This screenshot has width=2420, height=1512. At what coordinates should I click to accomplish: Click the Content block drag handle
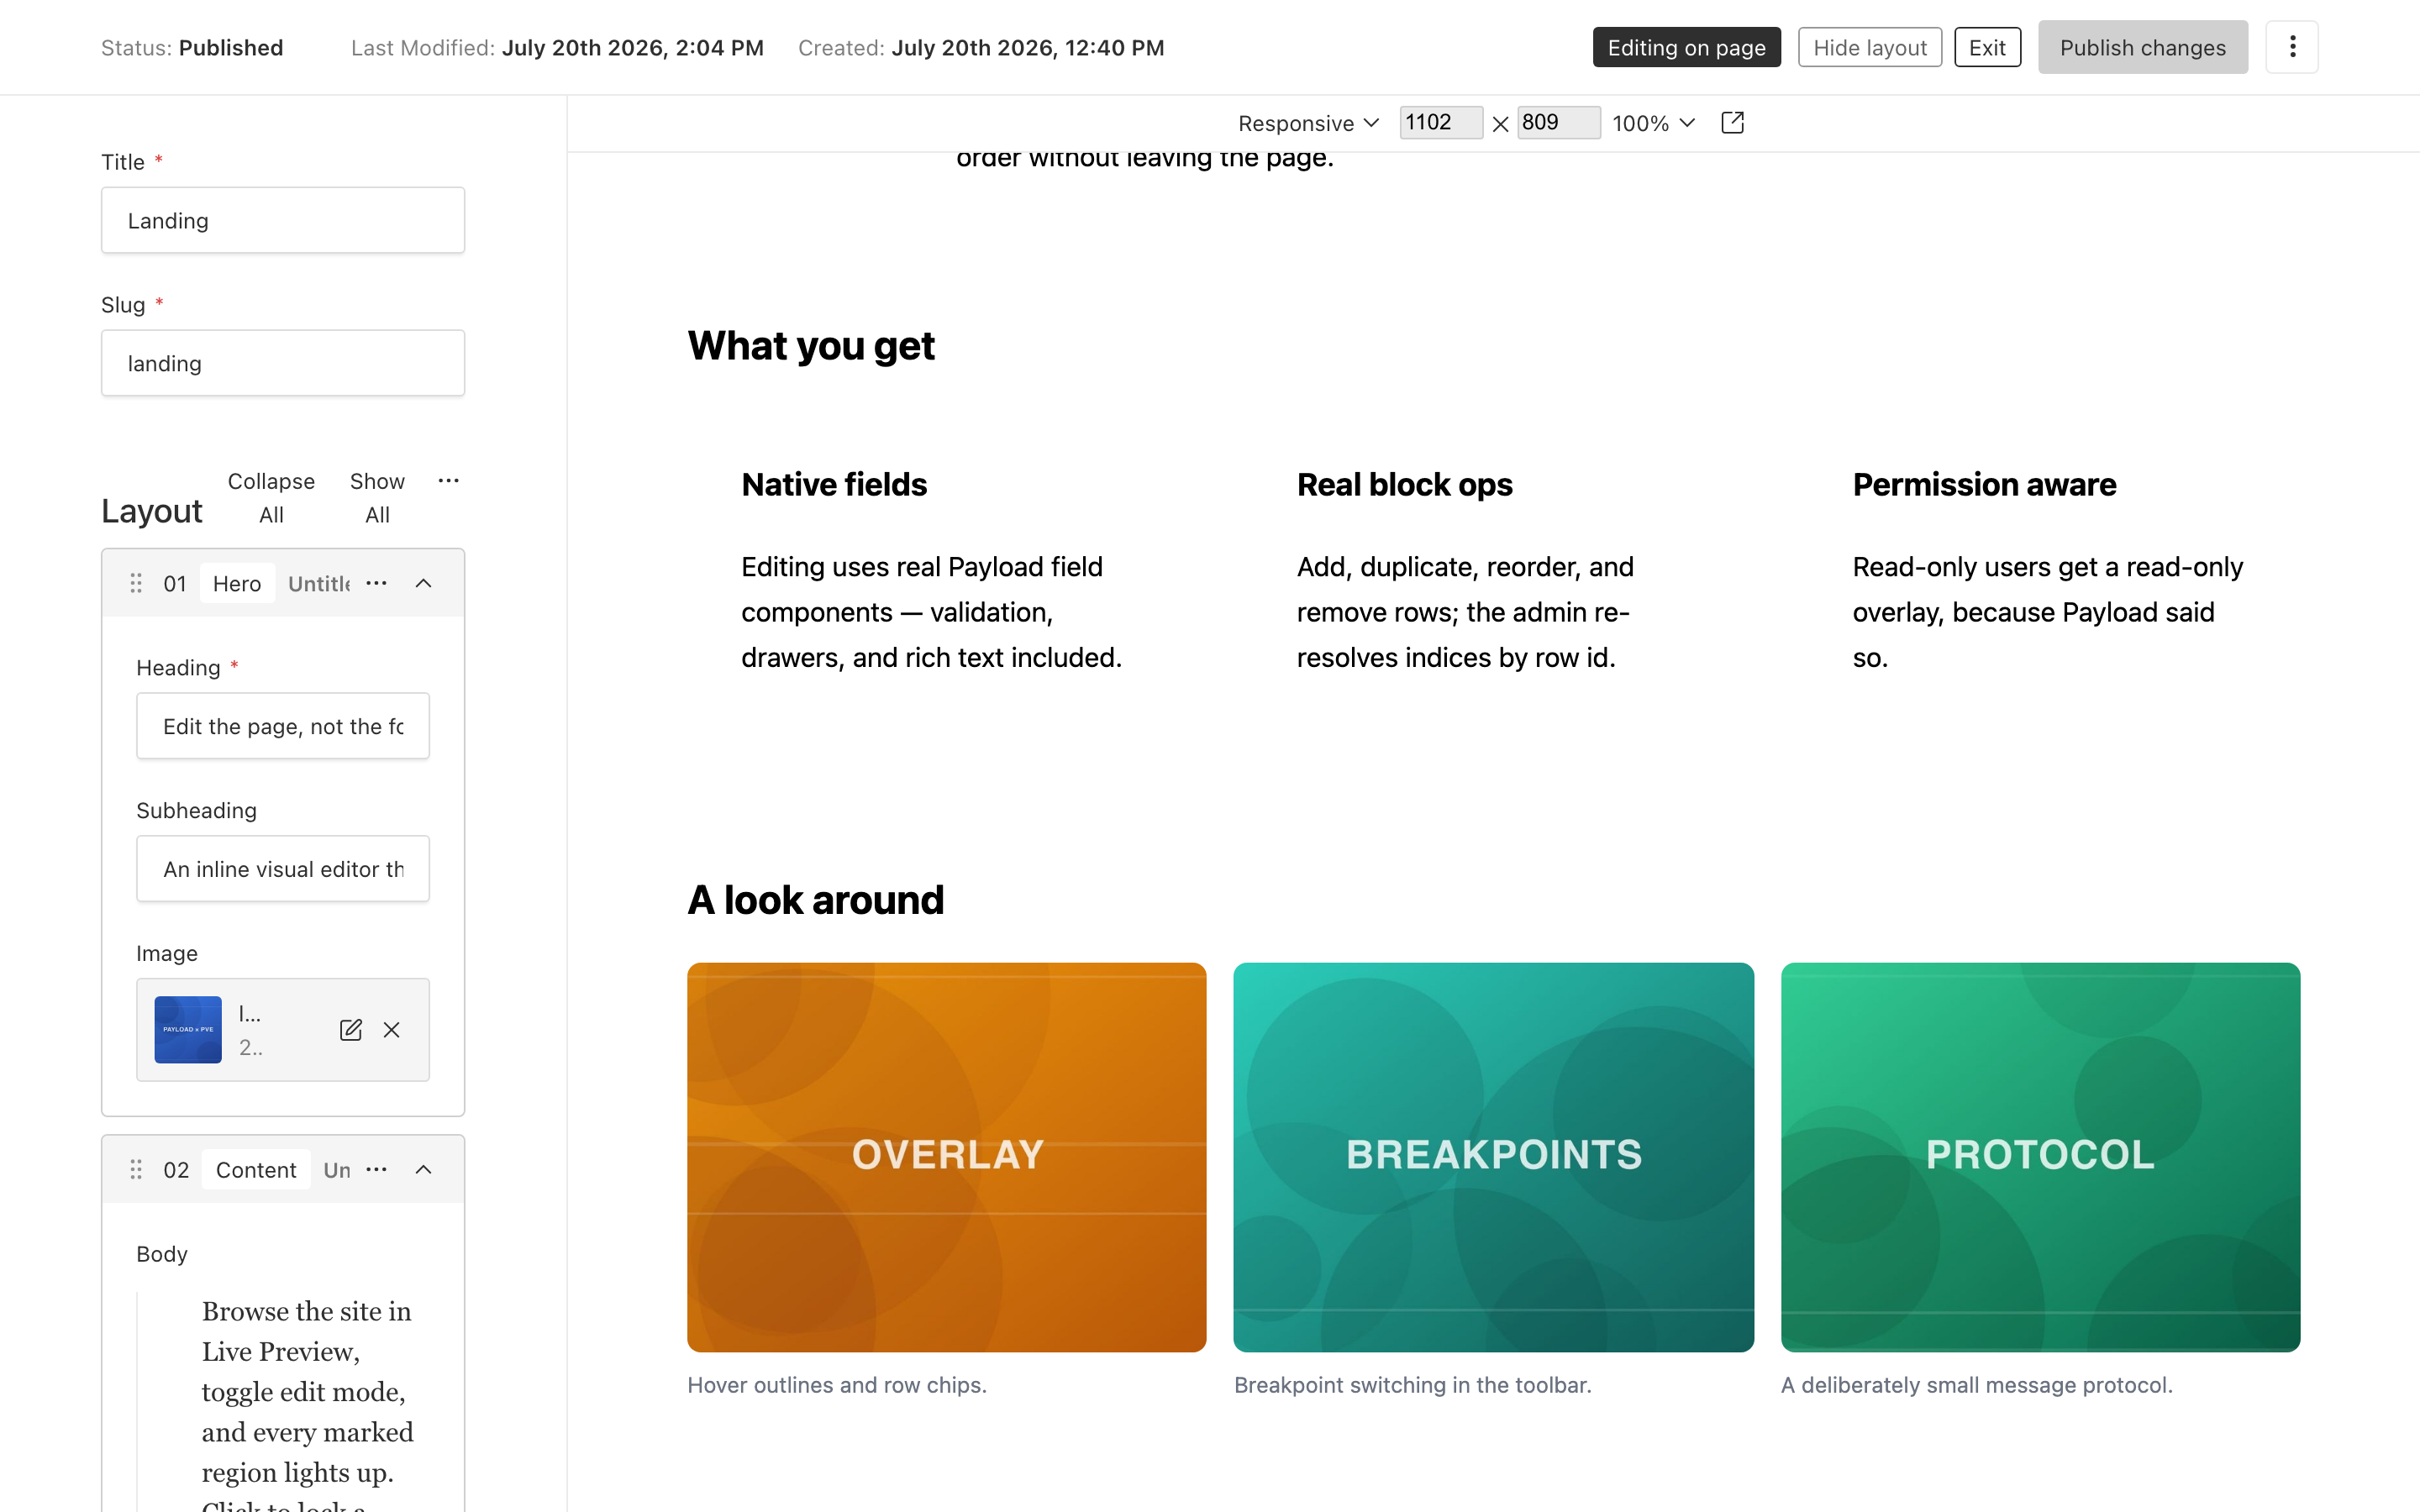coord(136,1169)
